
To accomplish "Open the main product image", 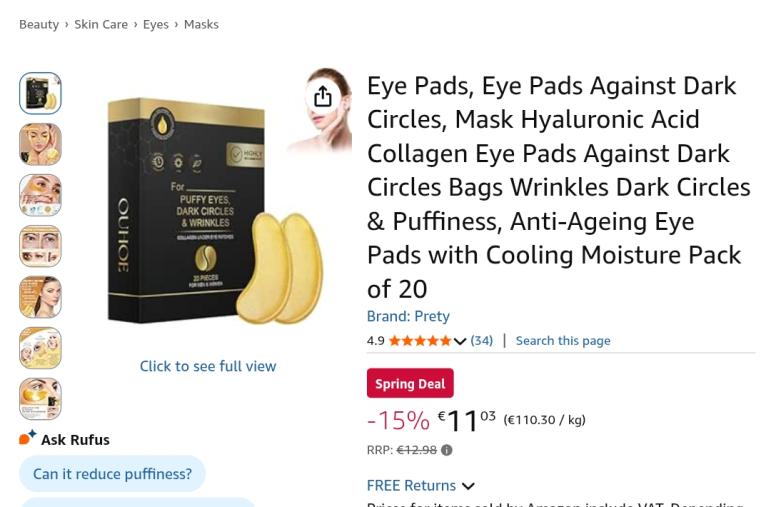I will pyautogui.click(x=210, y=210).
